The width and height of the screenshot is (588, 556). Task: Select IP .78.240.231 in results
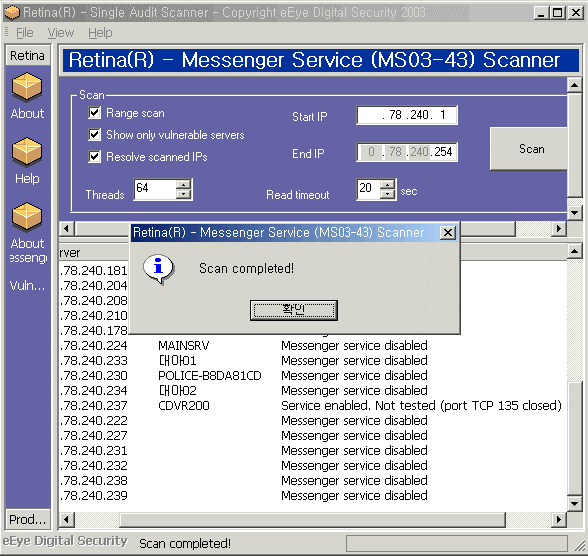[x=94, y=451]
